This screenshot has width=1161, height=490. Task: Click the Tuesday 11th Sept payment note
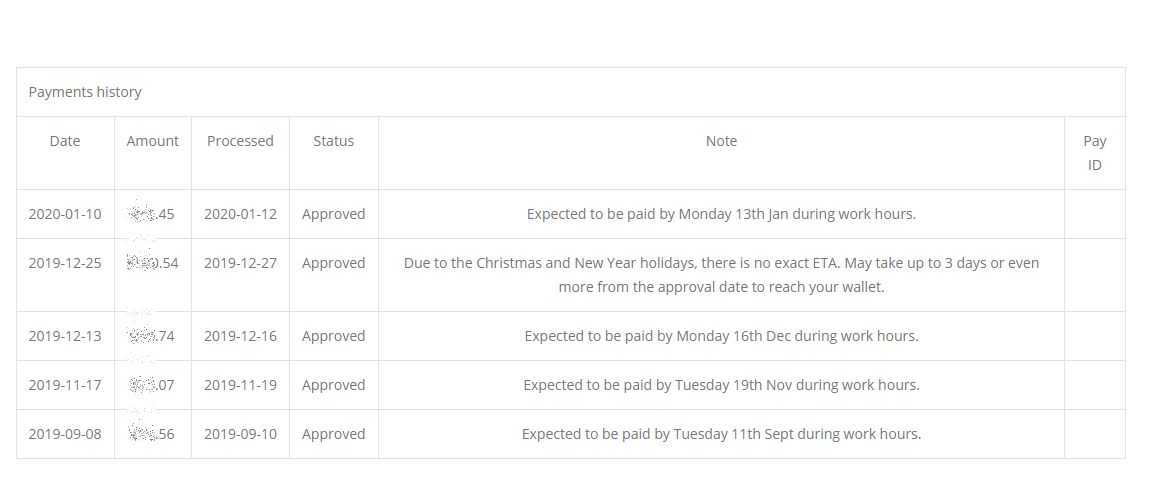coord(721,434)
